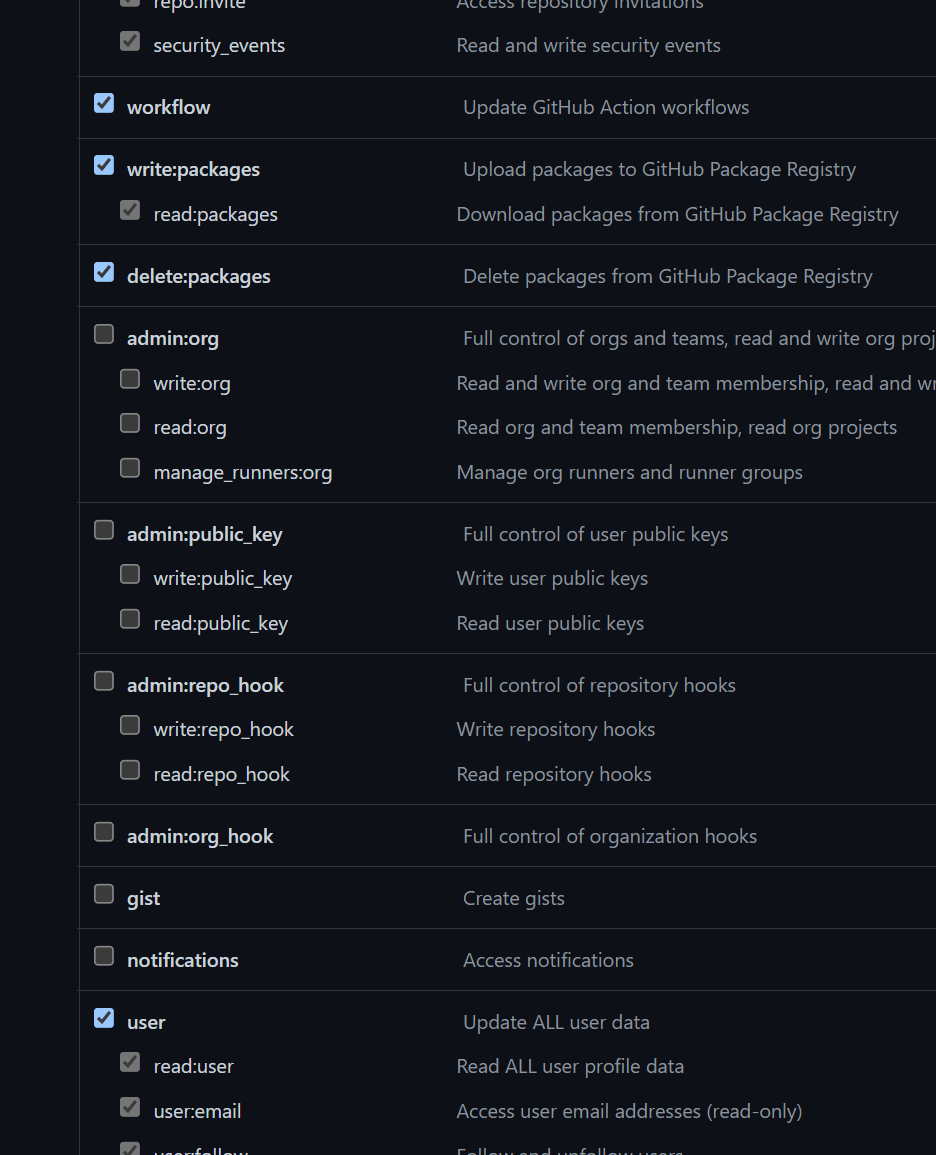Click 'Read ALL user profile data' text
936x1155 pixels.
570,1067
